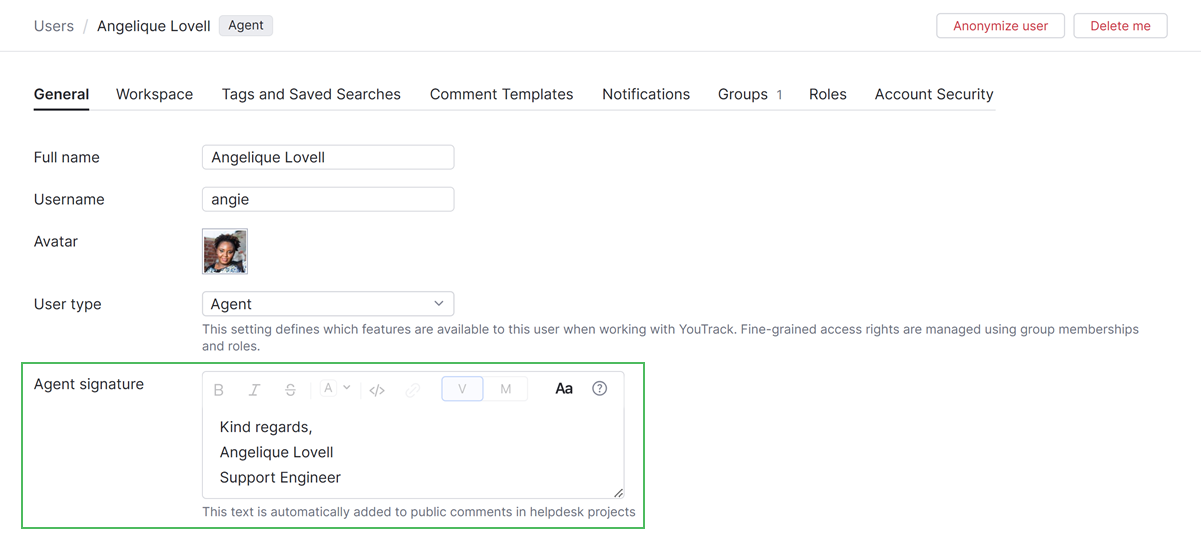Viewport: 1201px width, 549px height.
Task: Navigate to Users breadcrumb link
Action: 54,26
